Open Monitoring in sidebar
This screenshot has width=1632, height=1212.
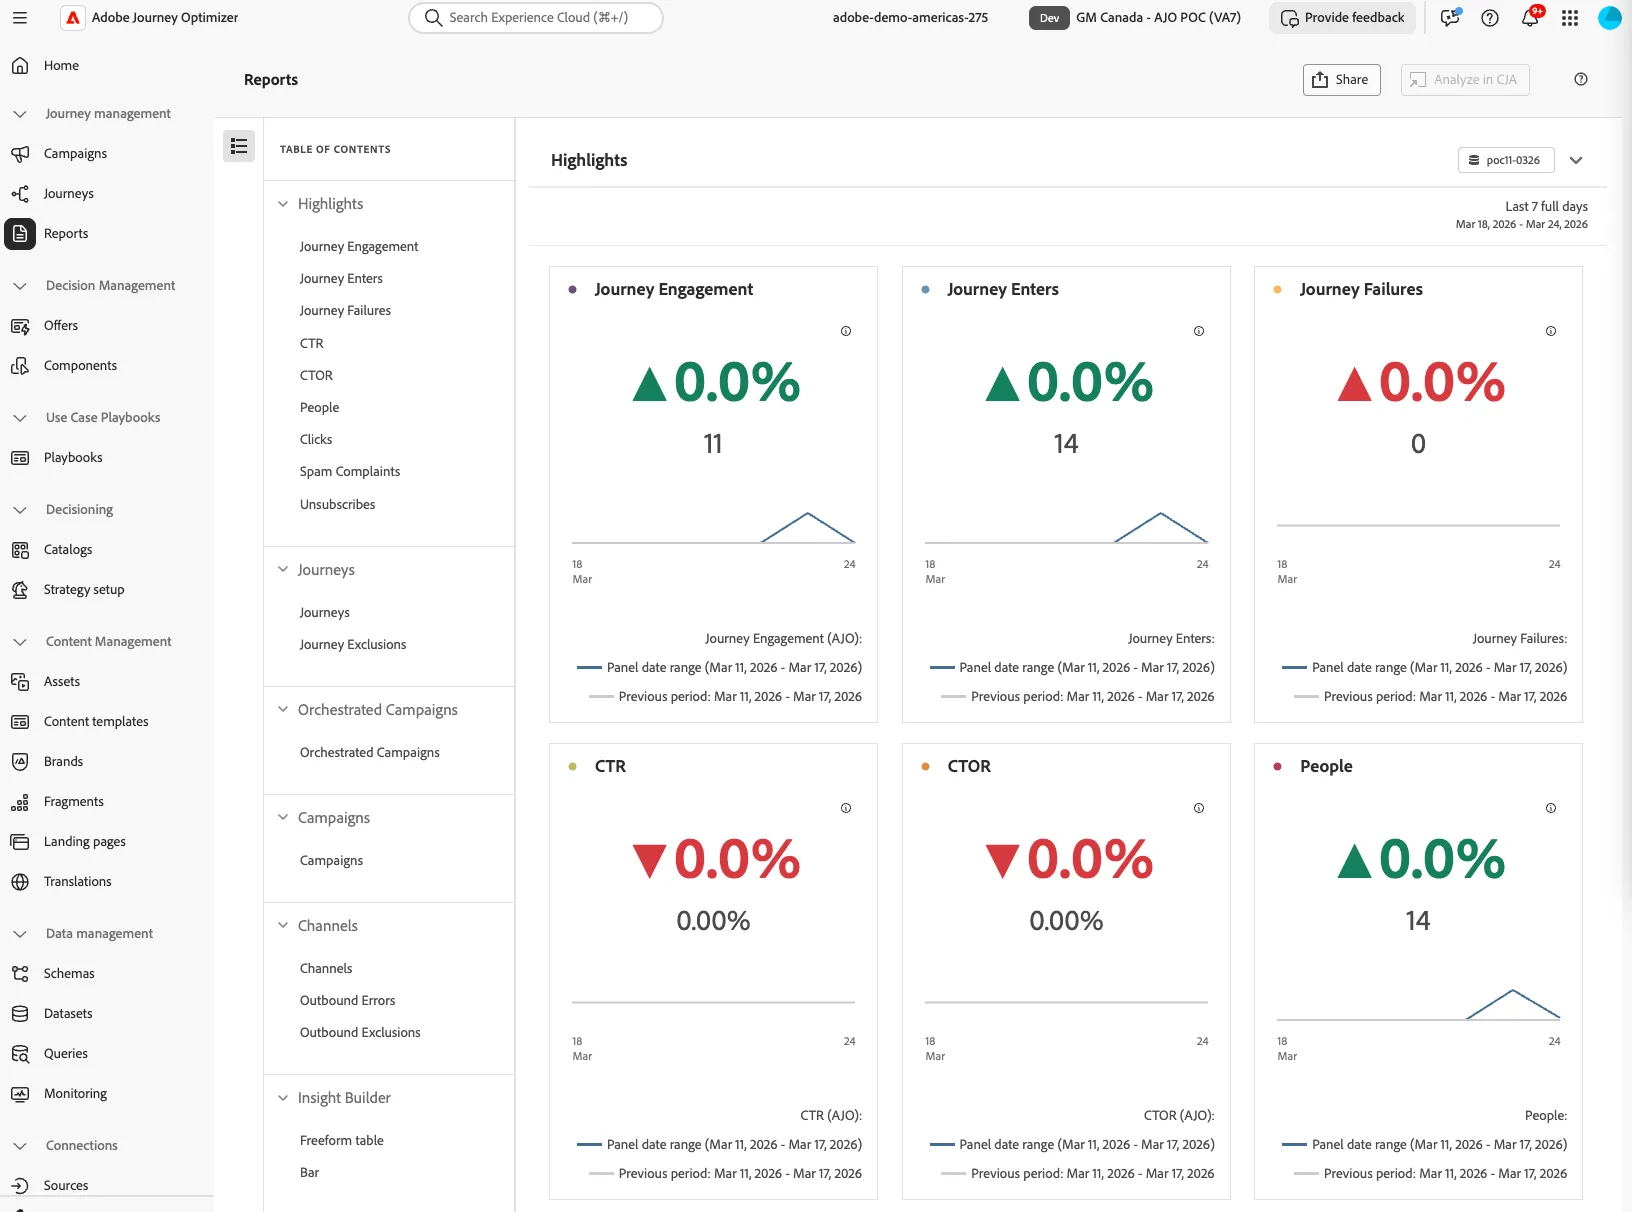(x=75, y=1094)
